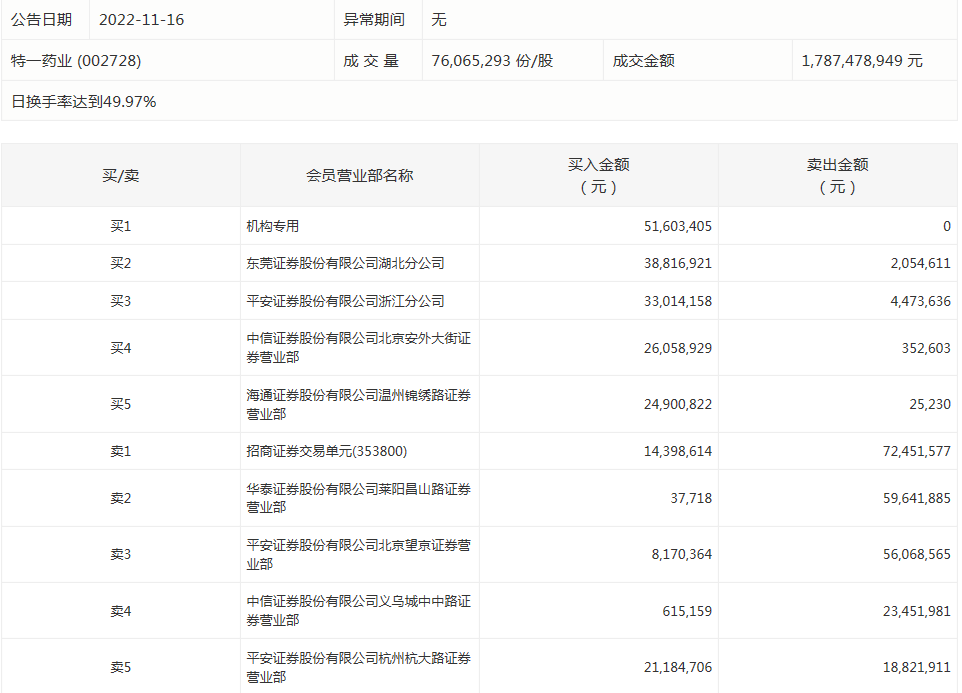Viewport: 962px width, 693px height.
Task: Select 机构专用 sell amount 0
Action: point(947,226)
